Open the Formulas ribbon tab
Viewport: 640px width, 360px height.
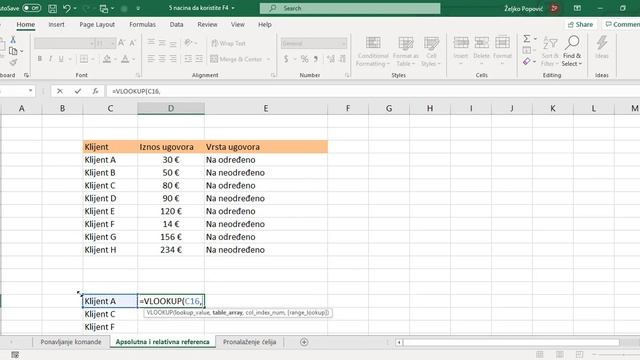coord(142,24)
